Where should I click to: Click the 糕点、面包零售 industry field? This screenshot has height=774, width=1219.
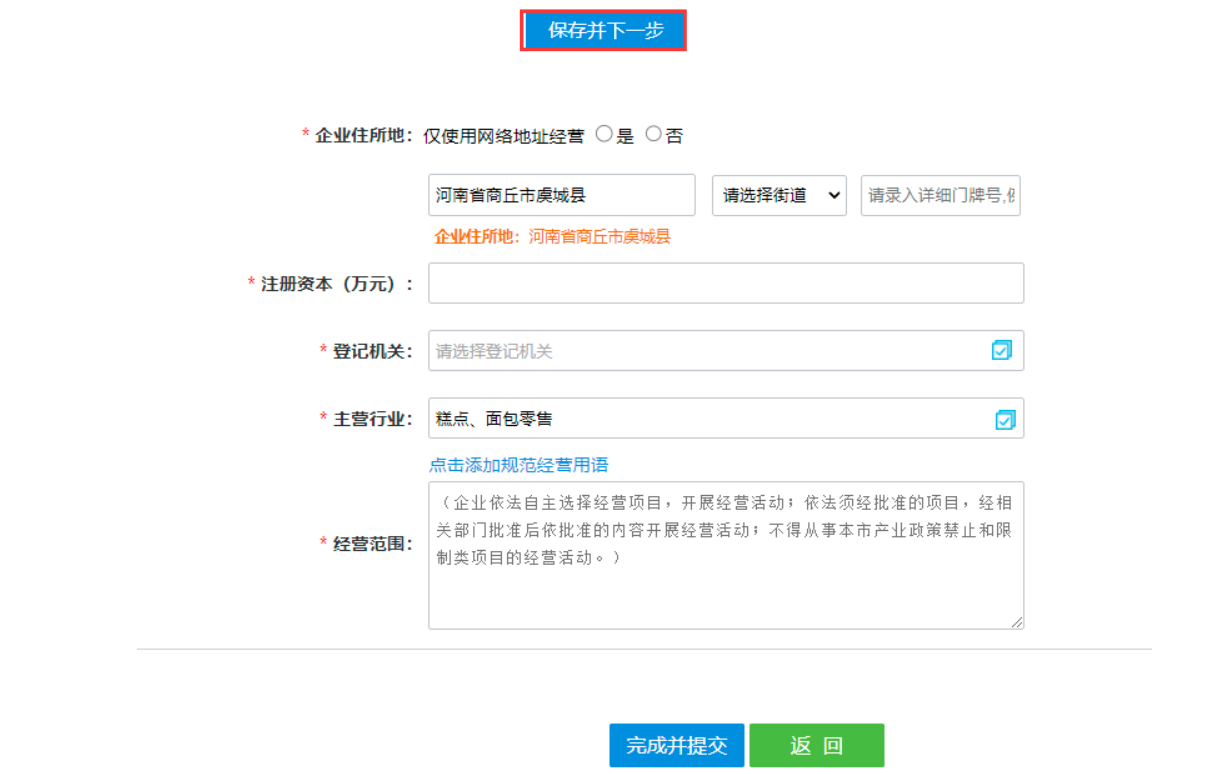tap(700, 418)
